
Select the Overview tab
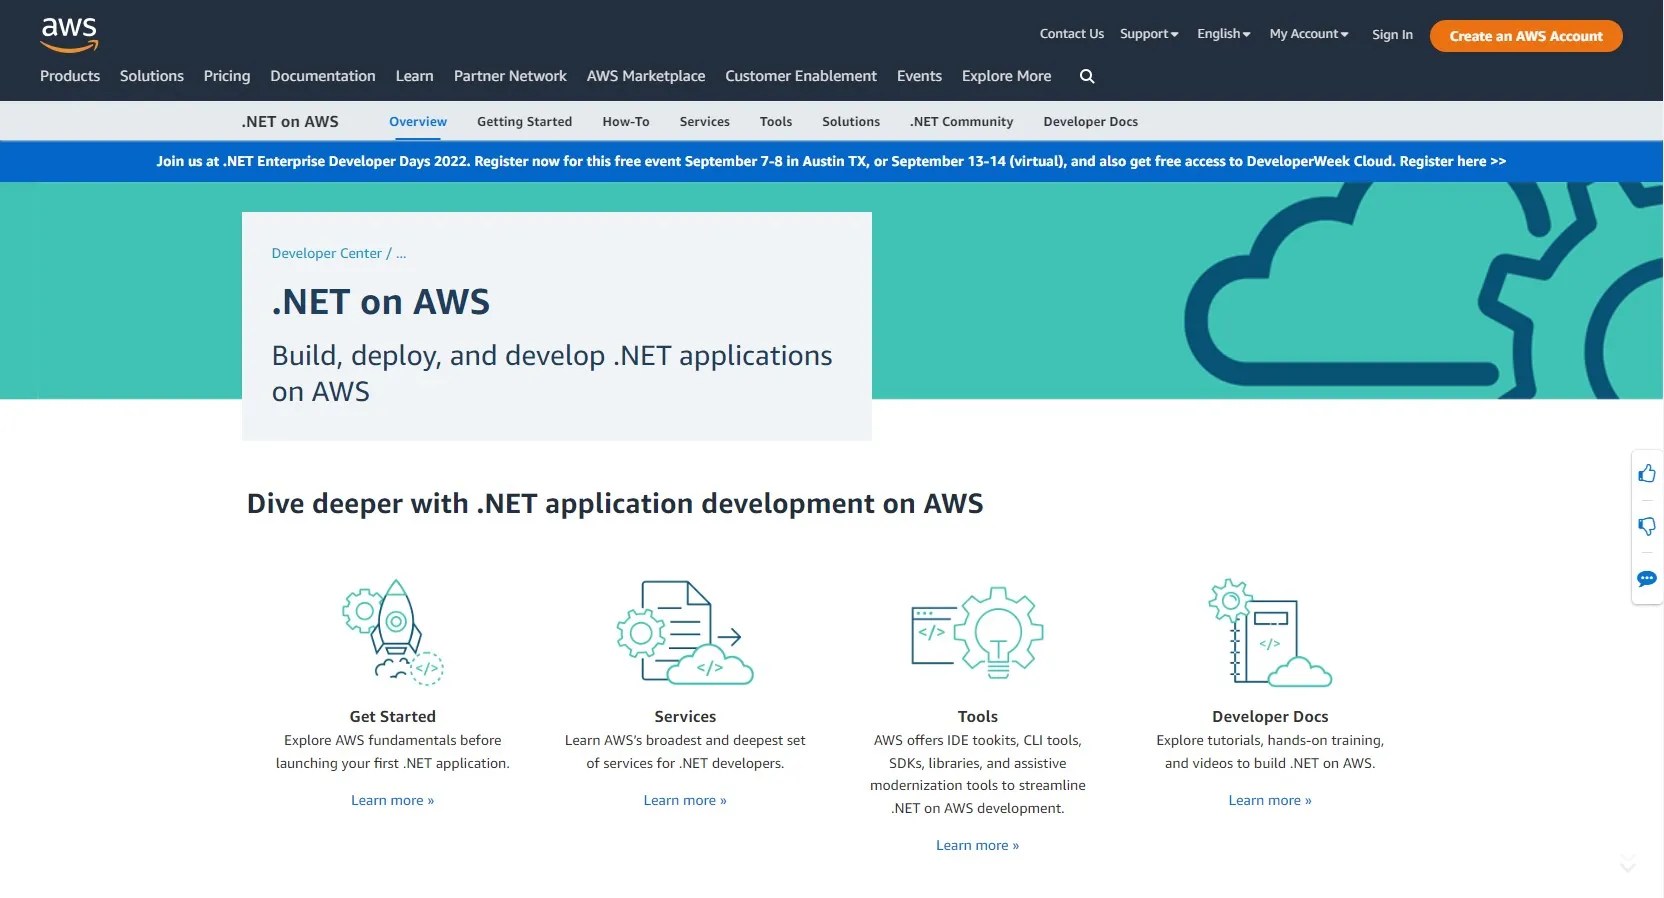point(418,121)
